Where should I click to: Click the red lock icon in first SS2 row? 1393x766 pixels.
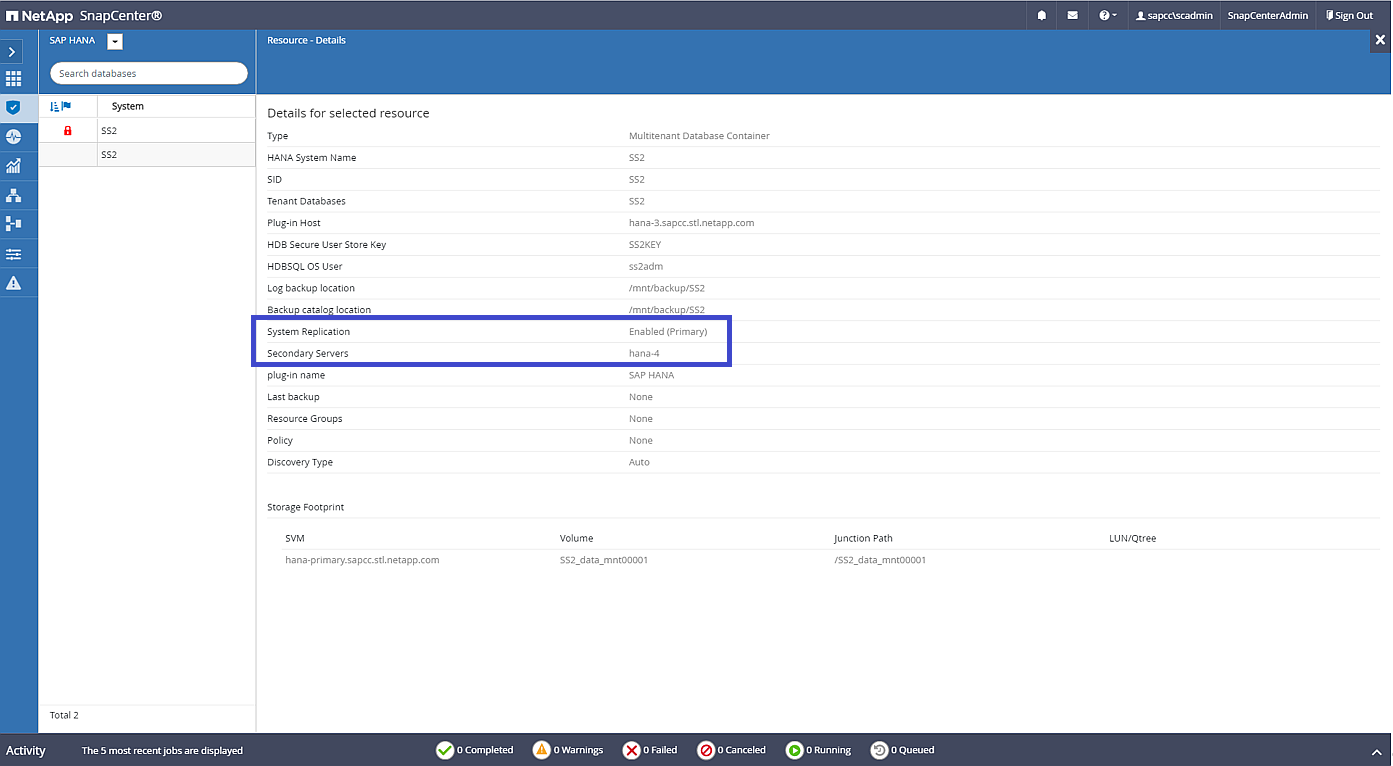click(x=68, y=131)
